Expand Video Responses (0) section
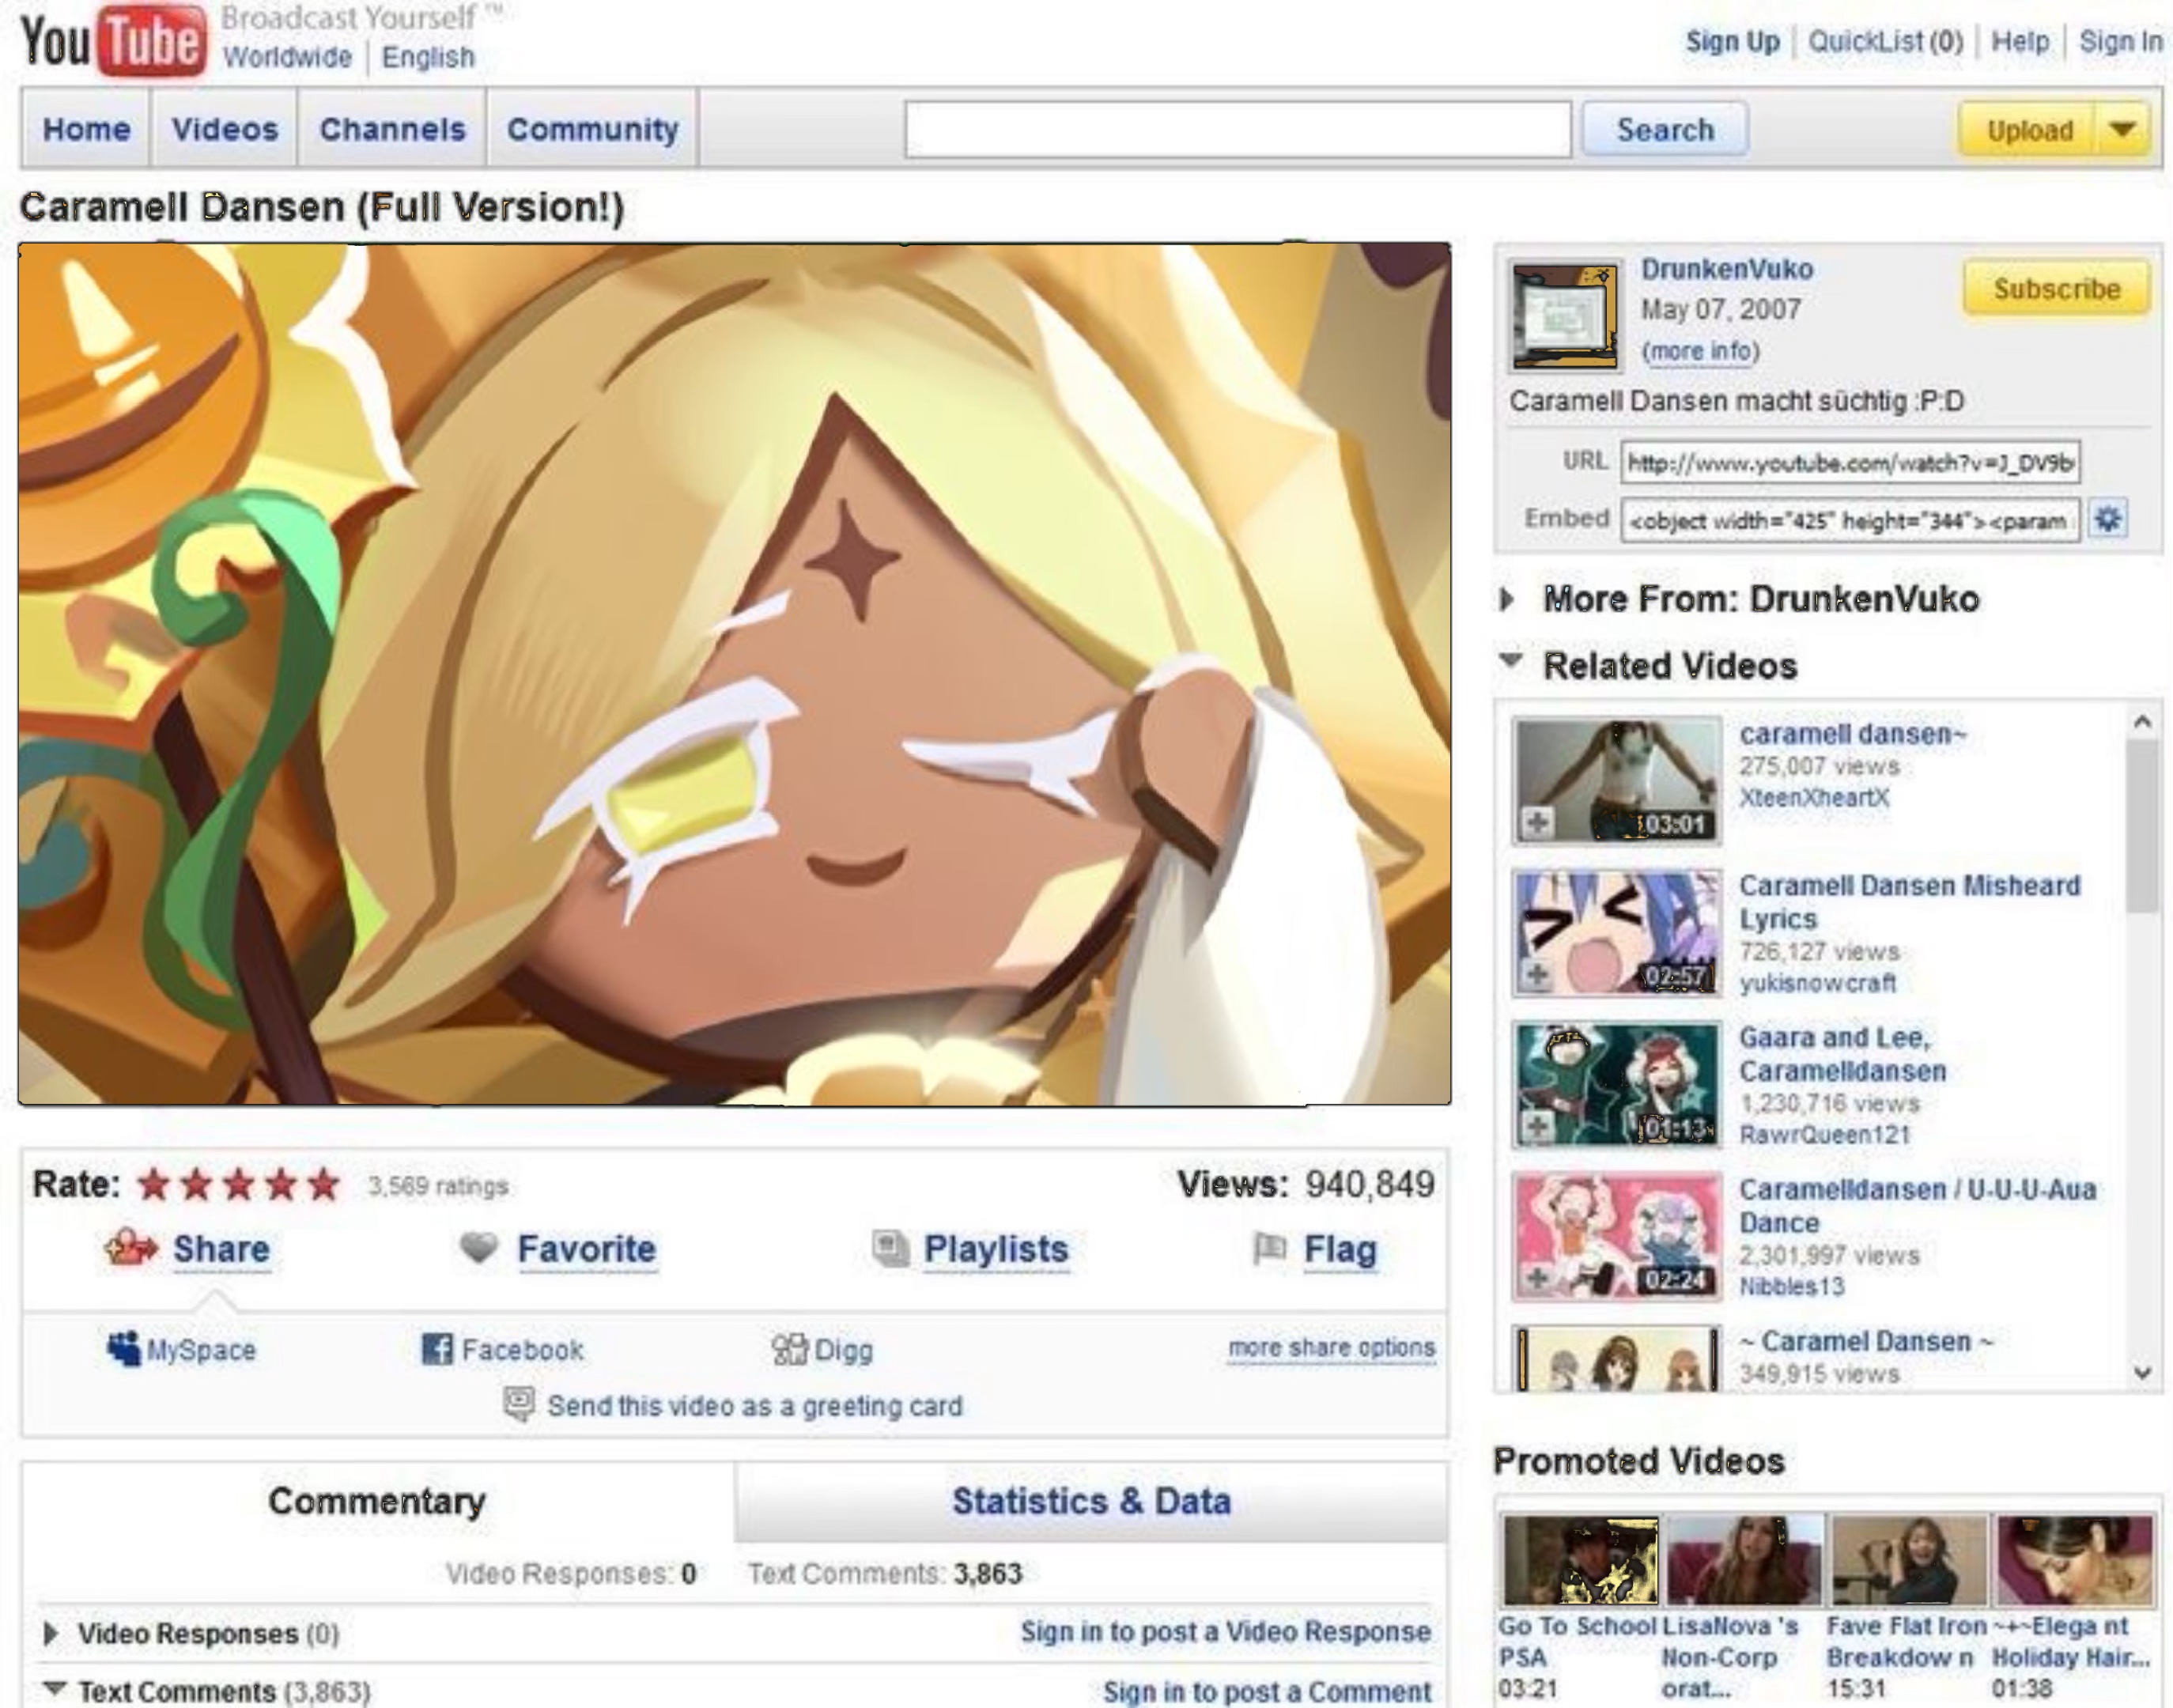The image size is (2173, 1708). point(50,1633)
